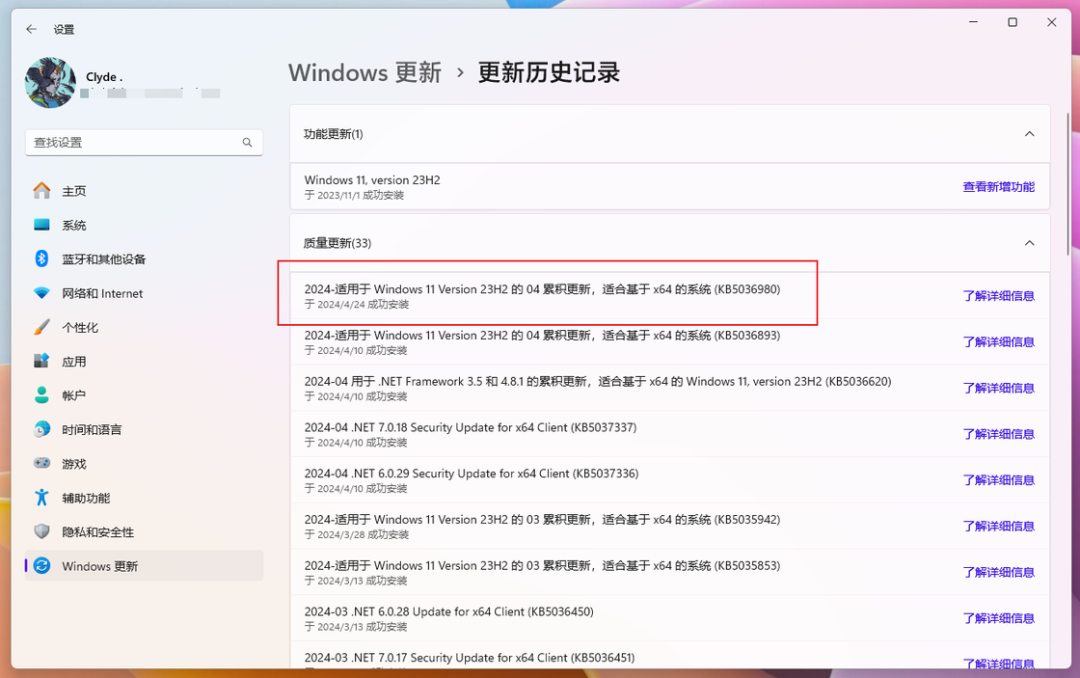
Task: Click the 查看新增功能 link
Action: [x=999, y=187]
